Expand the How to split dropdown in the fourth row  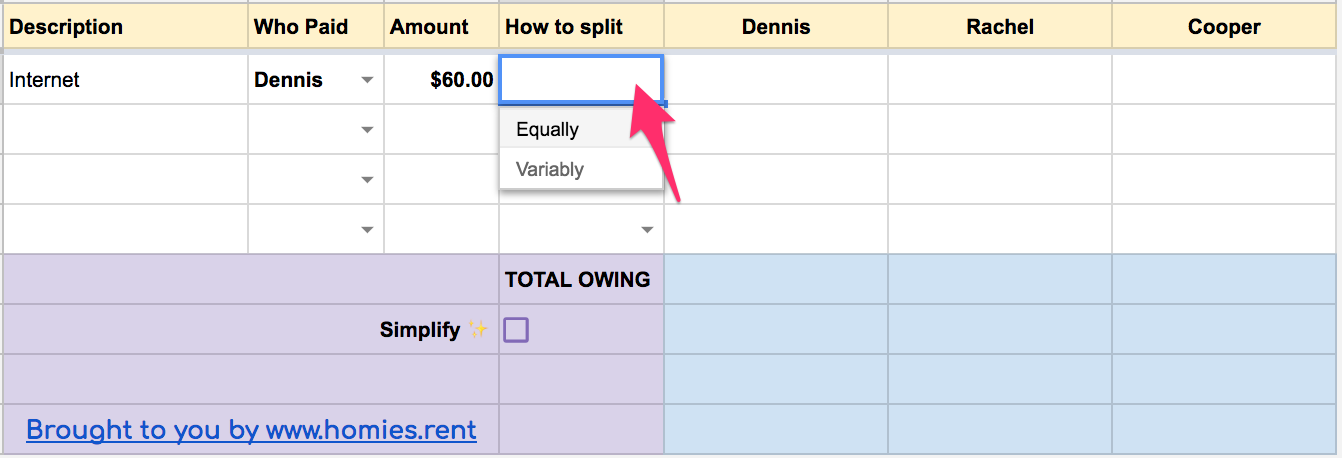coord(647,230)
